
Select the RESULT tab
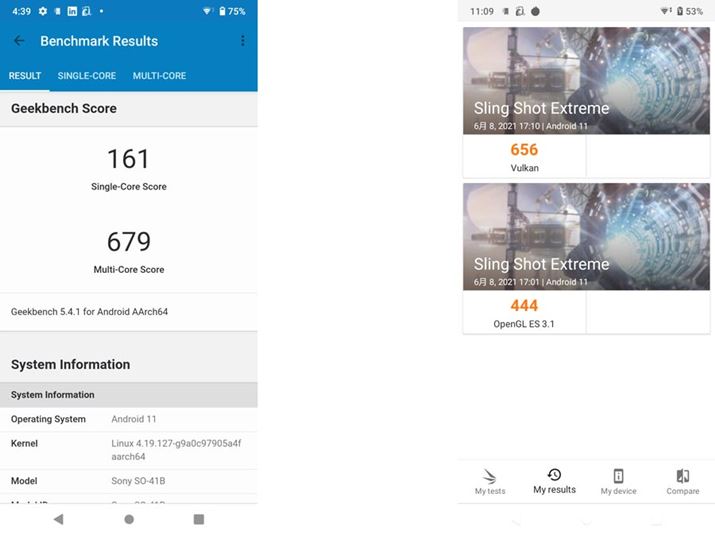coord(25,76)
